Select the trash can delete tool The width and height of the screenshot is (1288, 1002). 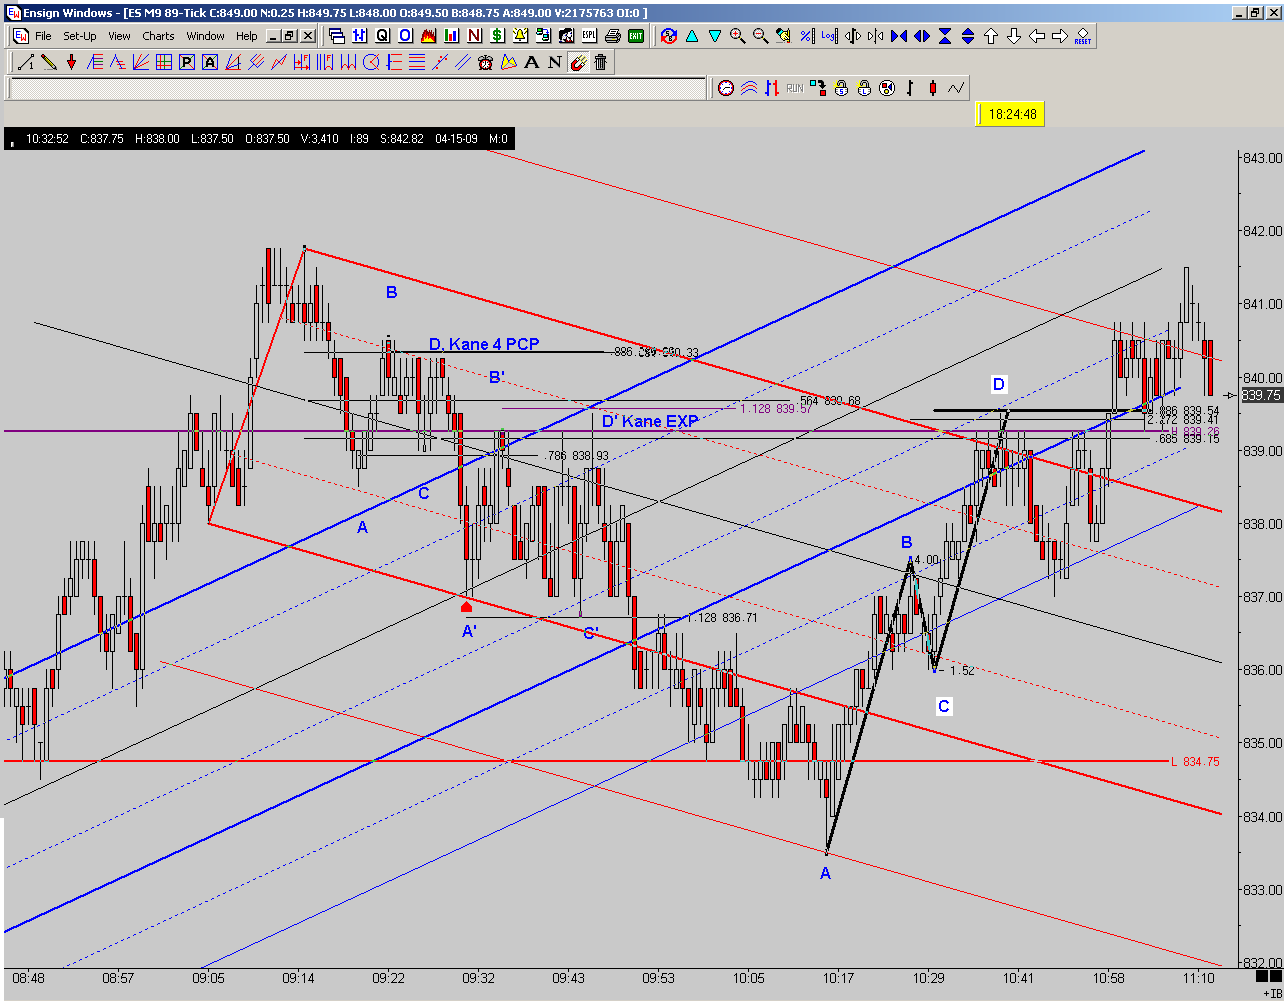point(601,62)
